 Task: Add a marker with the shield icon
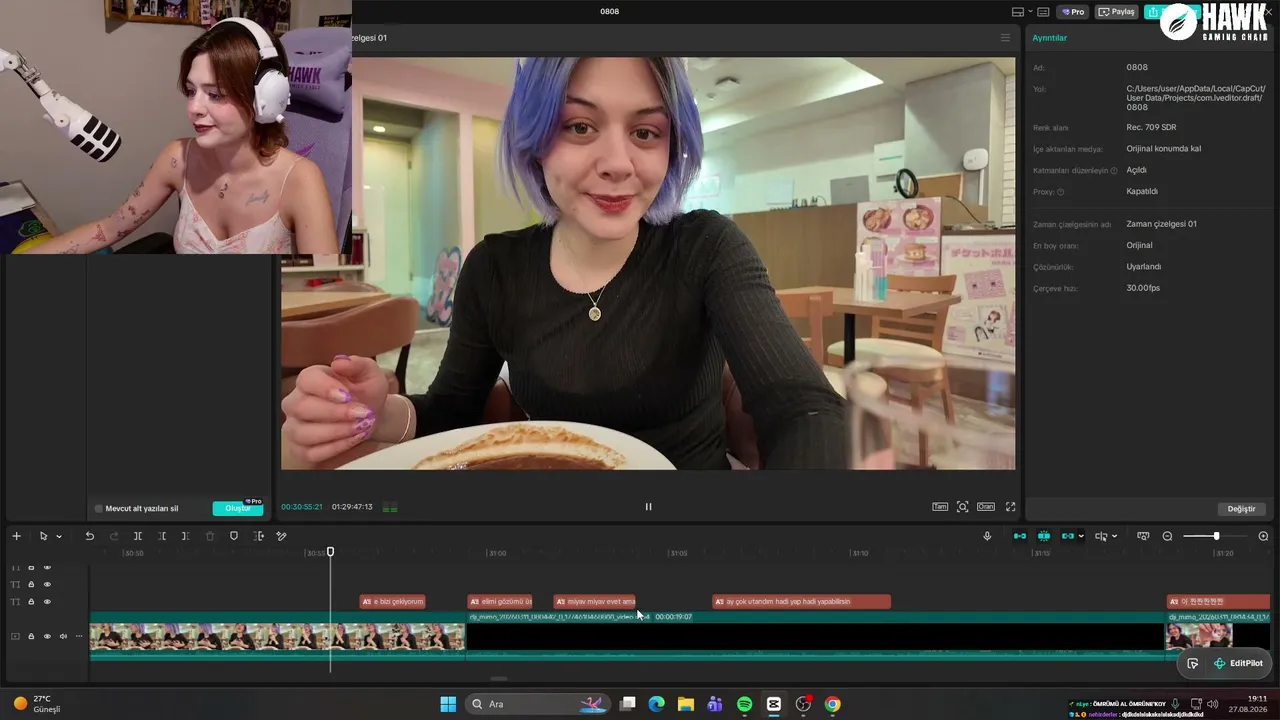coord(234,536)
